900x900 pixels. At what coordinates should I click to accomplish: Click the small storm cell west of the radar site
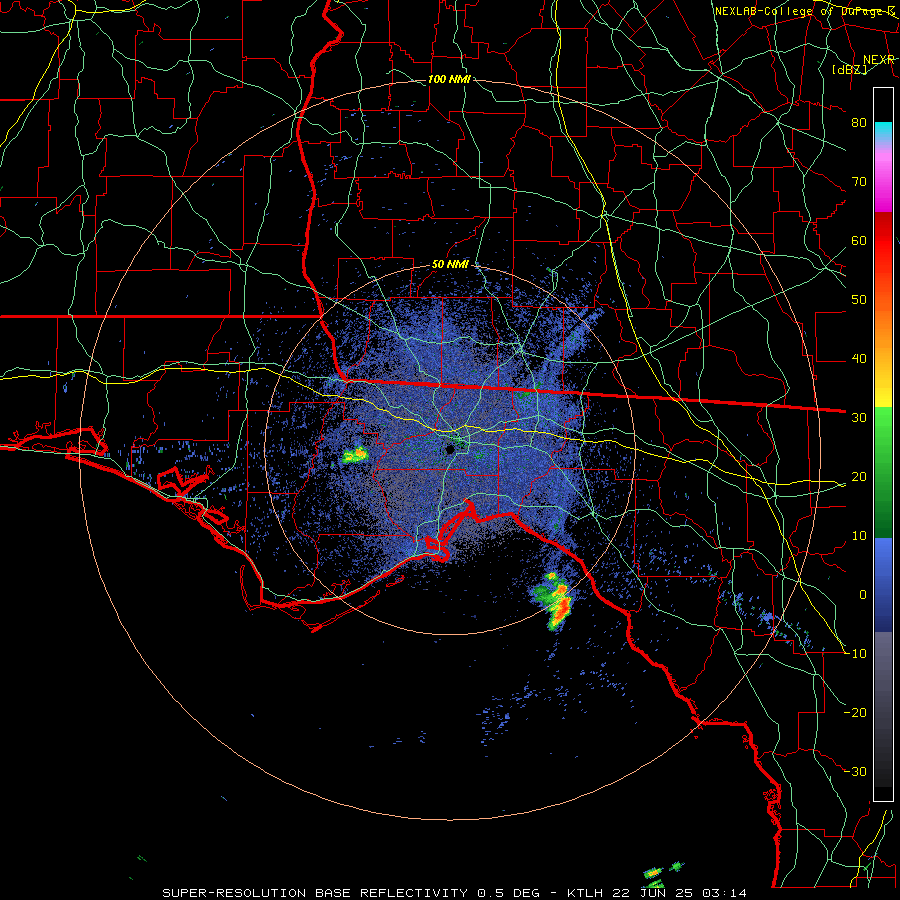point(355,455)
